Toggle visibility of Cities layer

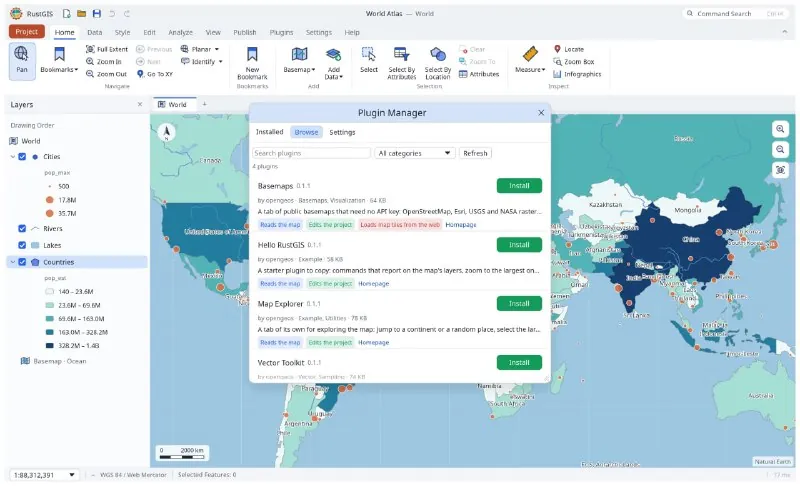[x=22, y=157]
